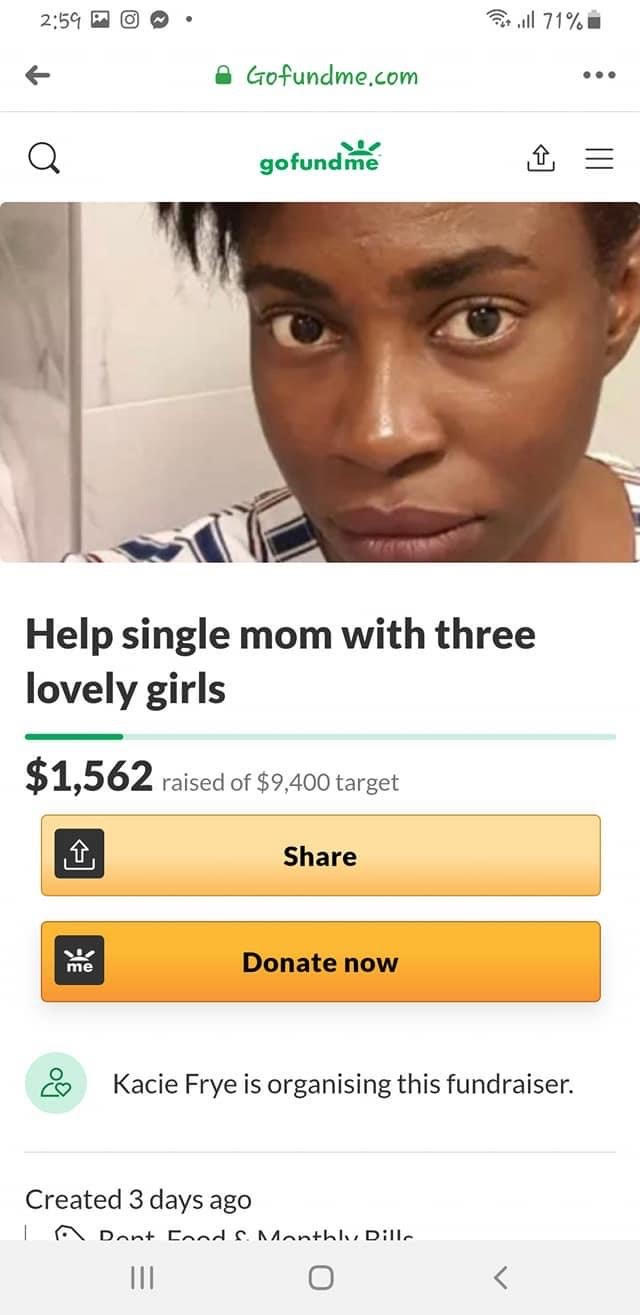Viewport: 640px width, 1315px height.
Task: Tap the Messenger notification icon
Action: (x=158, y=20)
